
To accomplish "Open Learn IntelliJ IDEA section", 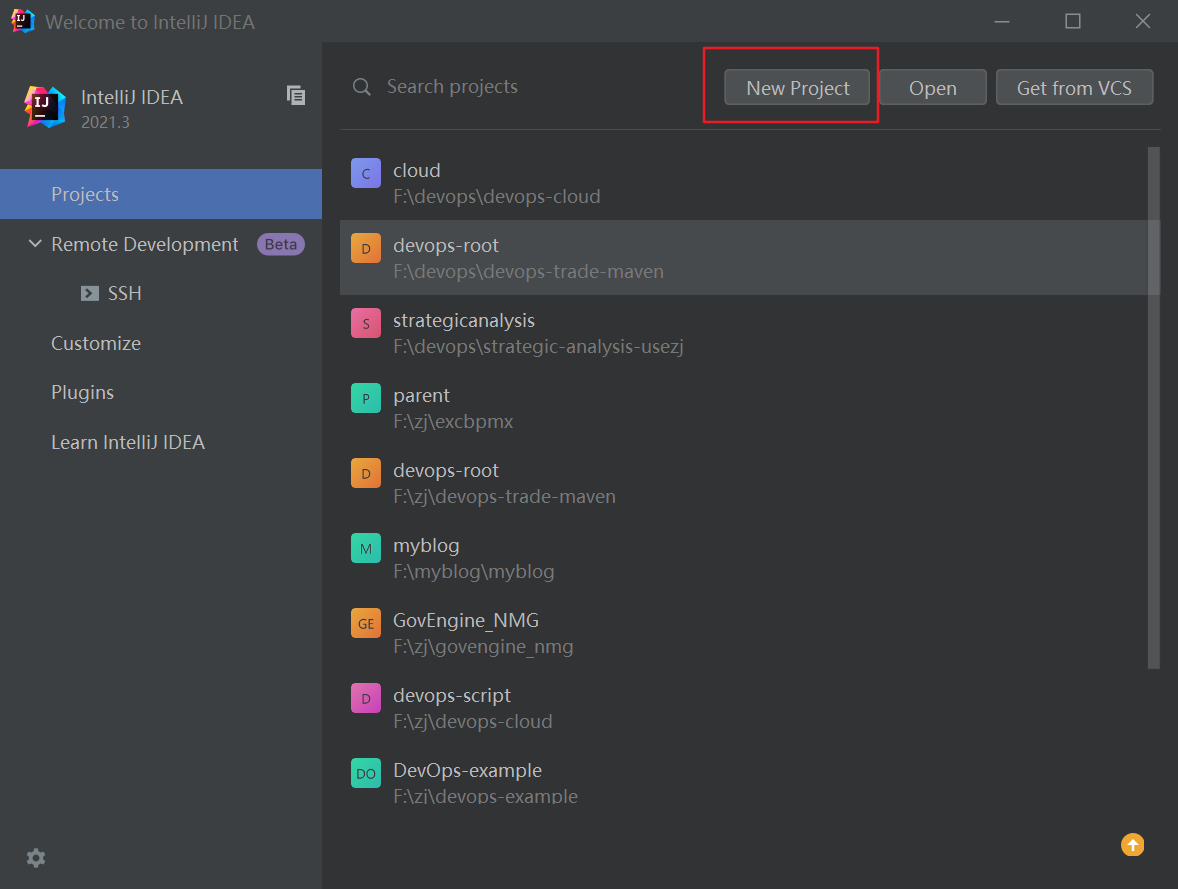I will tap(128, 442).
